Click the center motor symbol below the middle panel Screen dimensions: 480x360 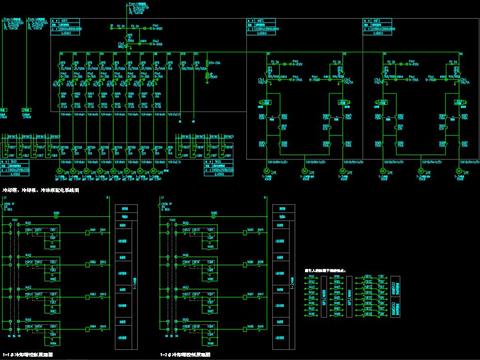(x=304, y=171)
